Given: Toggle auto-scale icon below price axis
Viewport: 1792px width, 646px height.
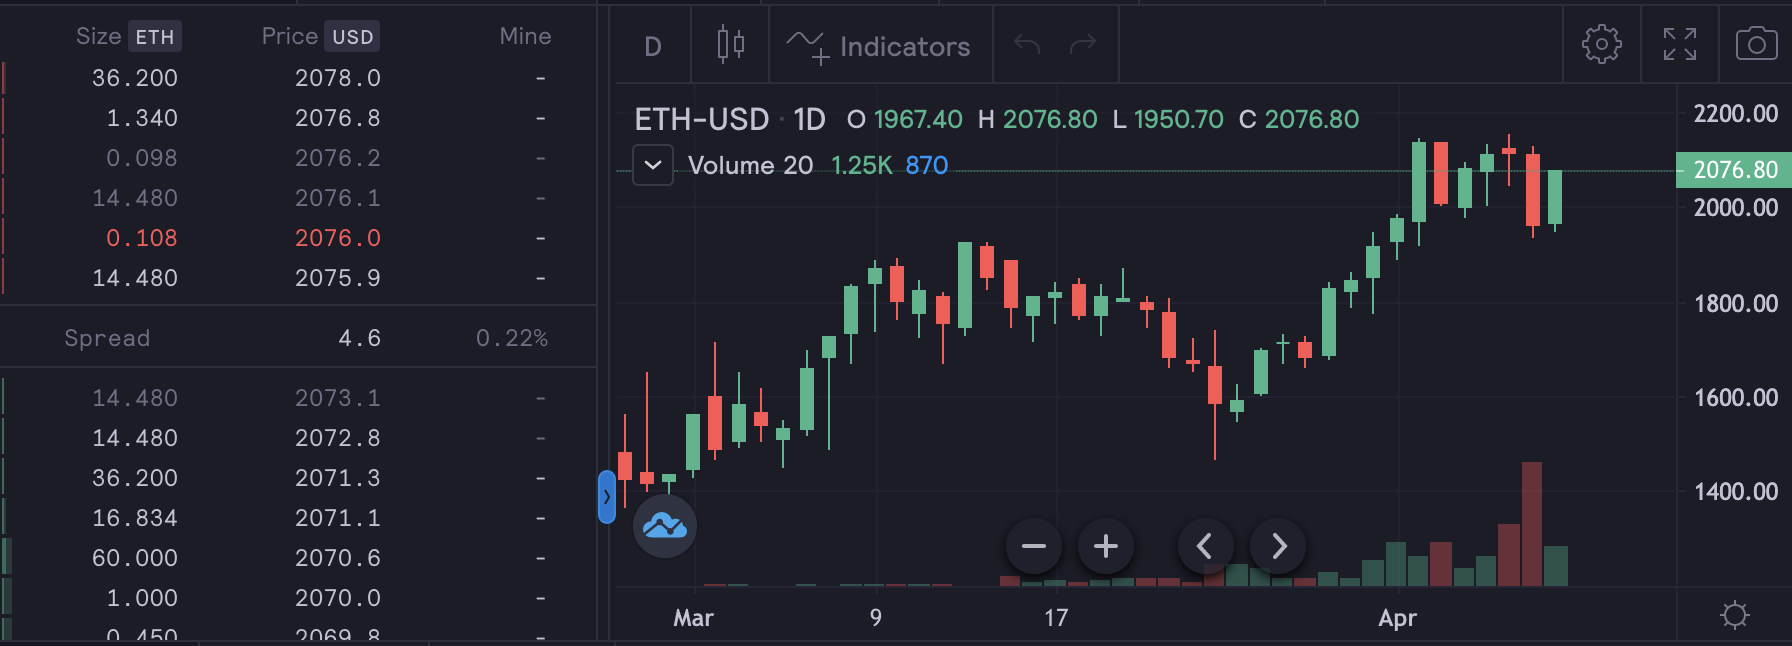Looking at the screenshot, I should click(1734, 615).
